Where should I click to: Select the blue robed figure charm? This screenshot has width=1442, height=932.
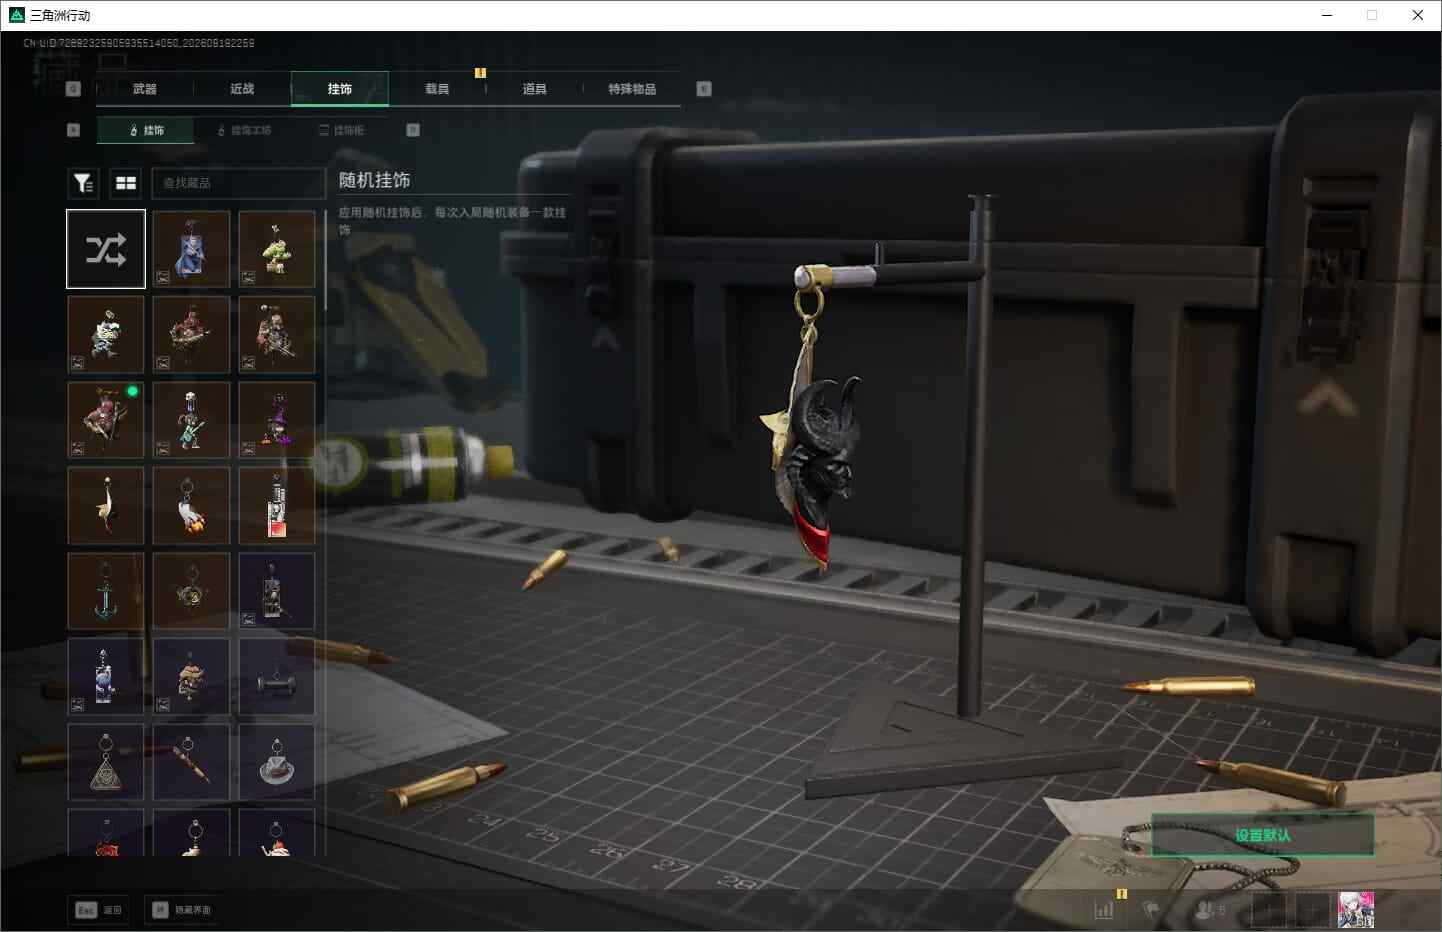click(191, 249)
